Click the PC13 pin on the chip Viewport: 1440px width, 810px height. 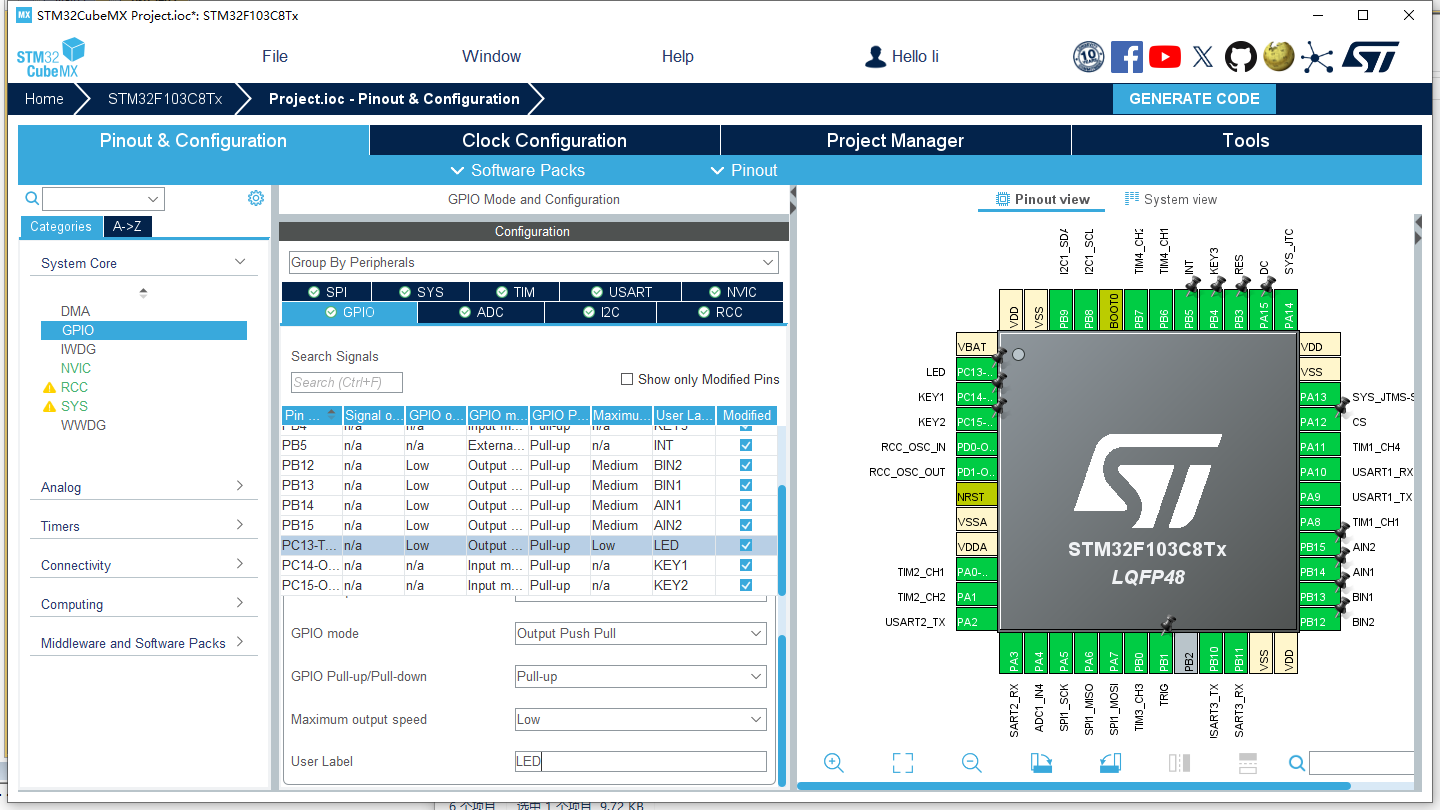(x=977, y=372)
